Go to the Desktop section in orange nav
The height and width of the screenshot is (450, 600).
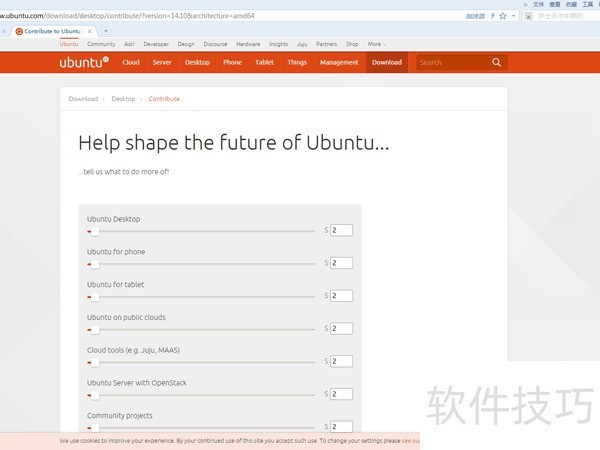click(197, 62)
